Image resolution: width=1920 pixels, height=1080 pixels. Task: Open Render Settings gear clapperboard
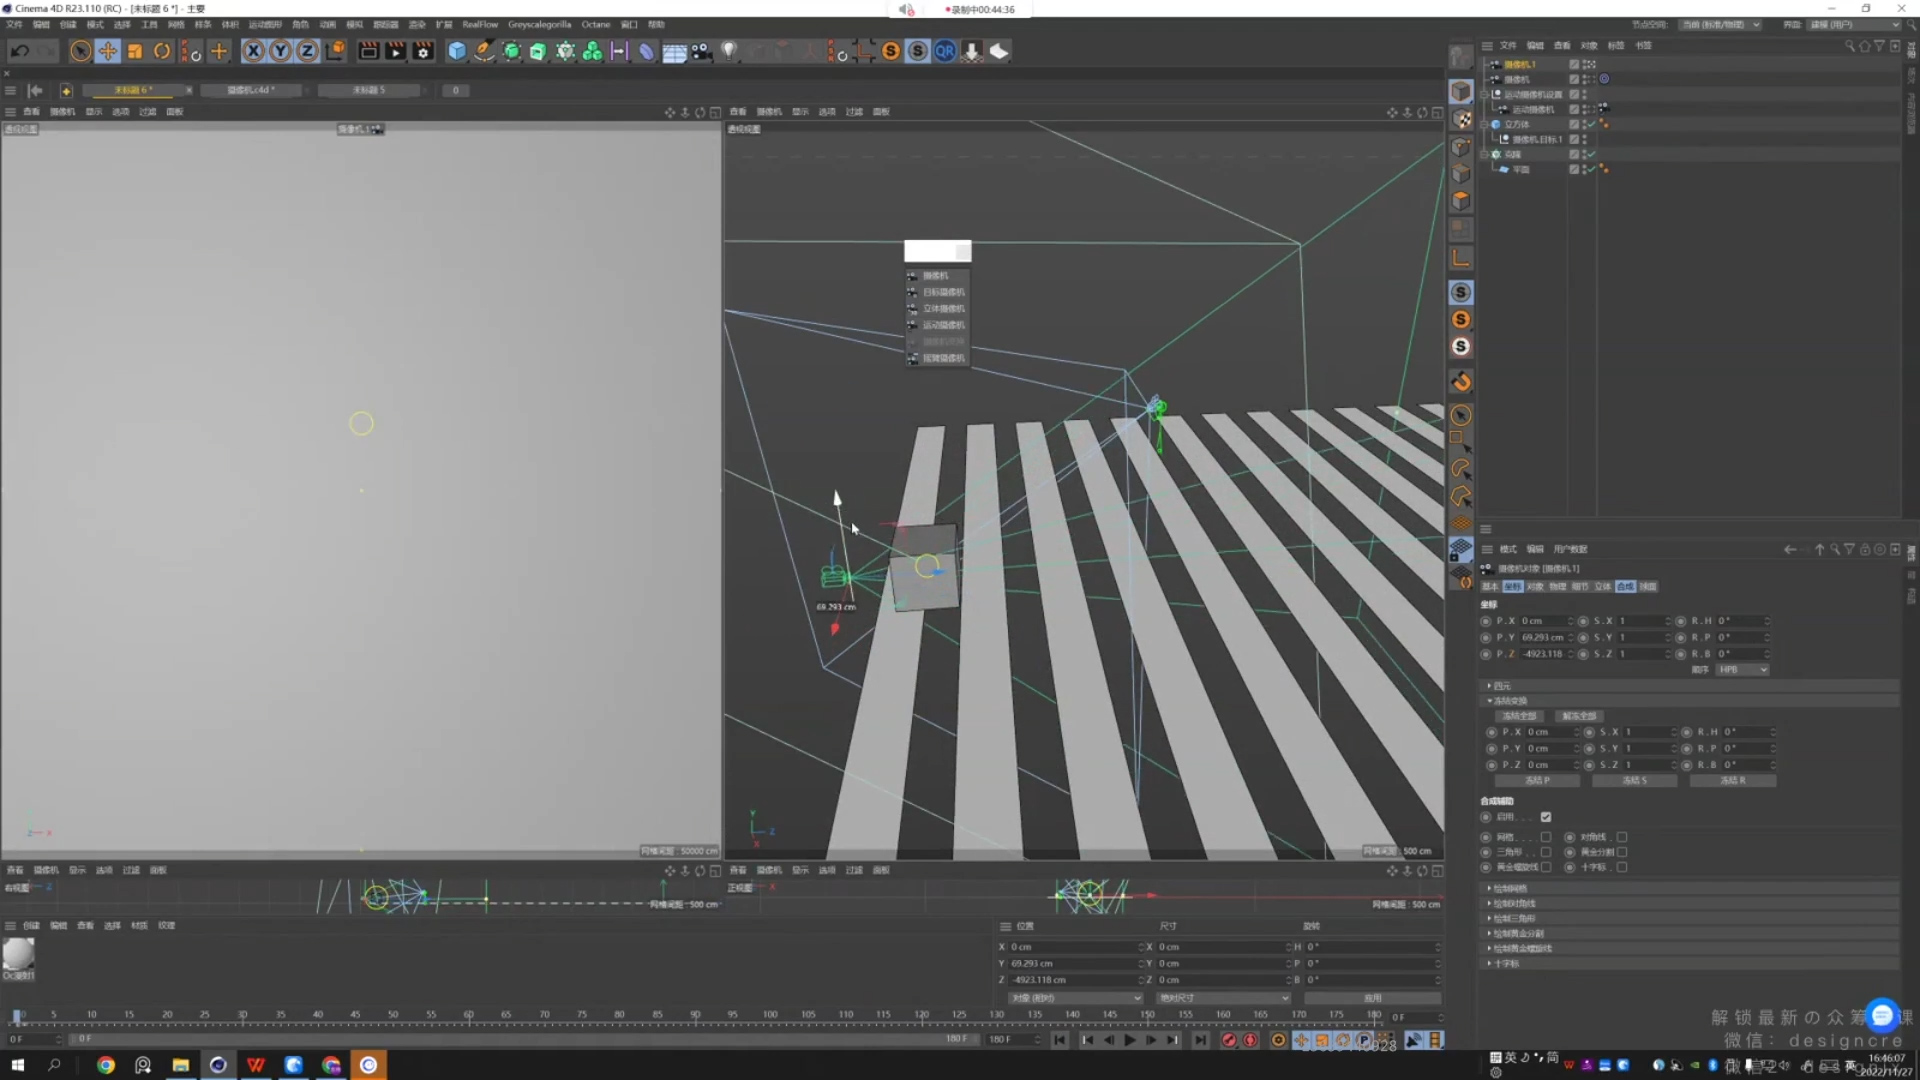(x=423, y=51)
